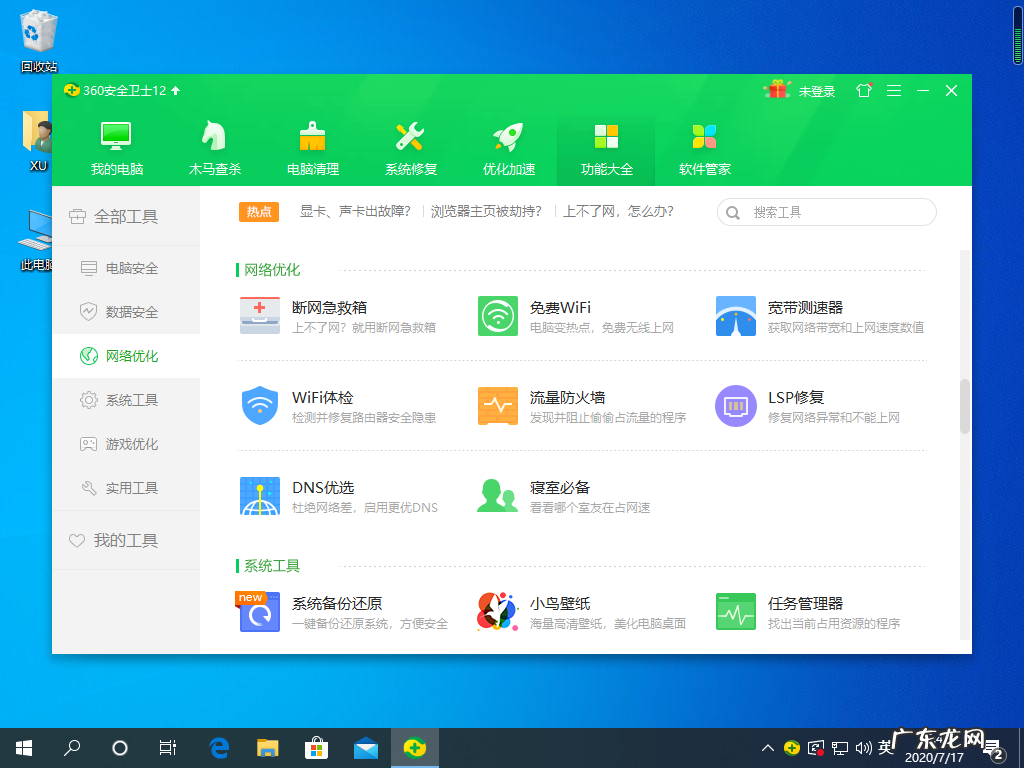The image size is (1024, 768).
Task: Select 系统工具 in the sidebar
Action: coord(128,399)
